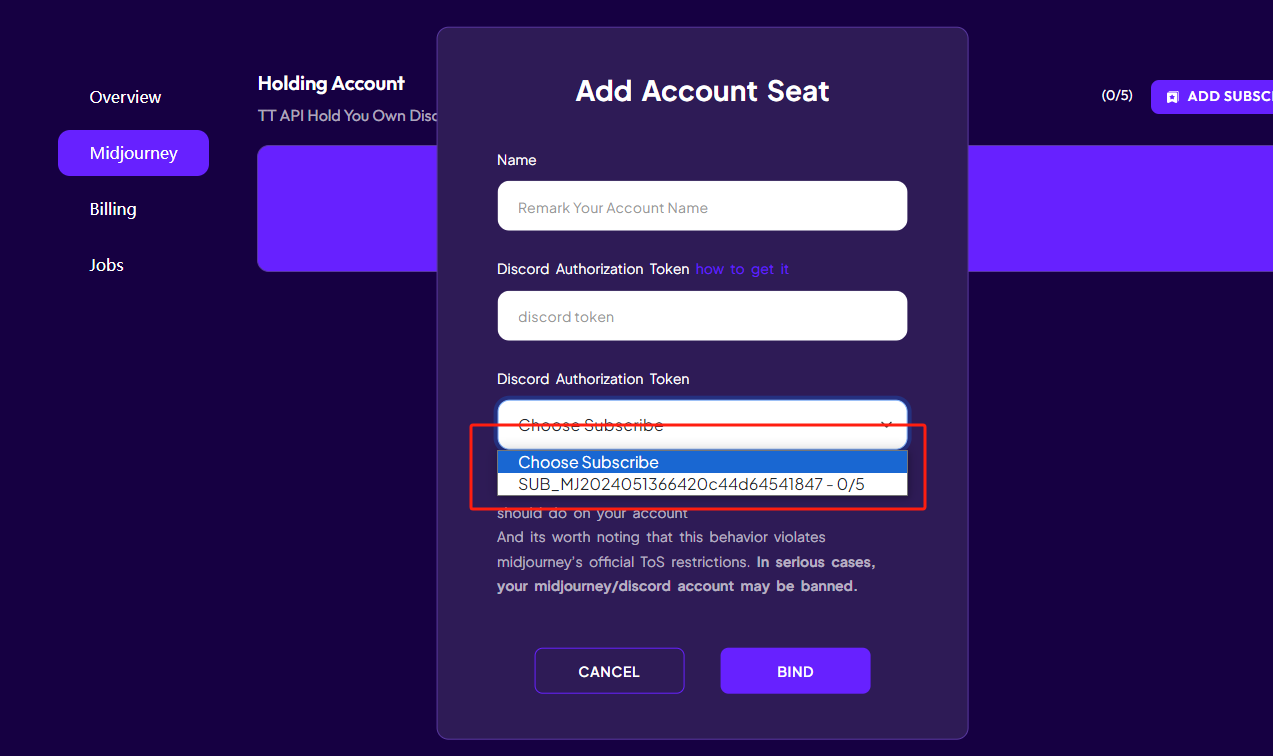Click the (0/5) seat counter

1117,95
